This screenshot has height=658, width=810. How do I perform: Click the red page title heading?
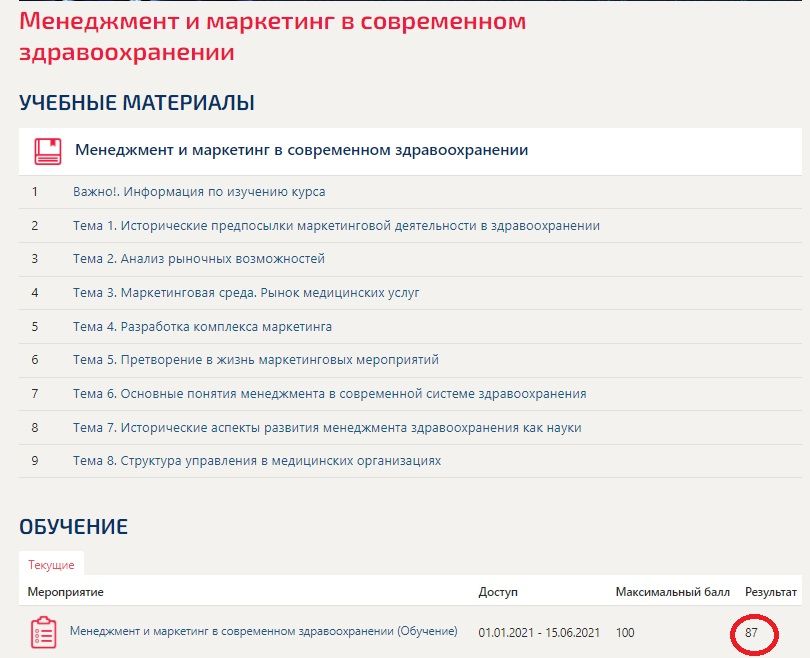272,37
